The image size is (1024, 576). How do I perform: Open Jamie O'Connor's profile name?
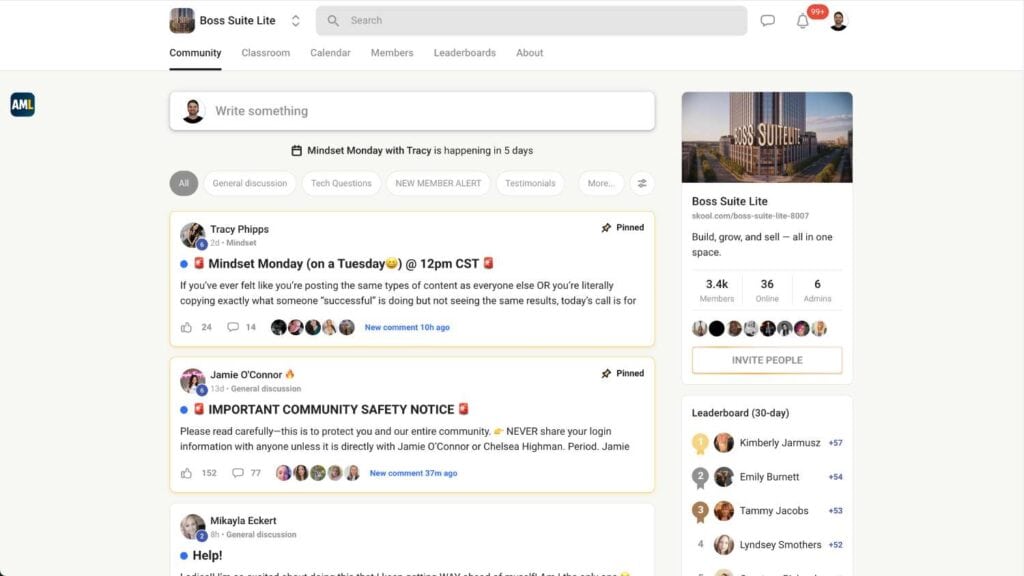tap(246, 375)
